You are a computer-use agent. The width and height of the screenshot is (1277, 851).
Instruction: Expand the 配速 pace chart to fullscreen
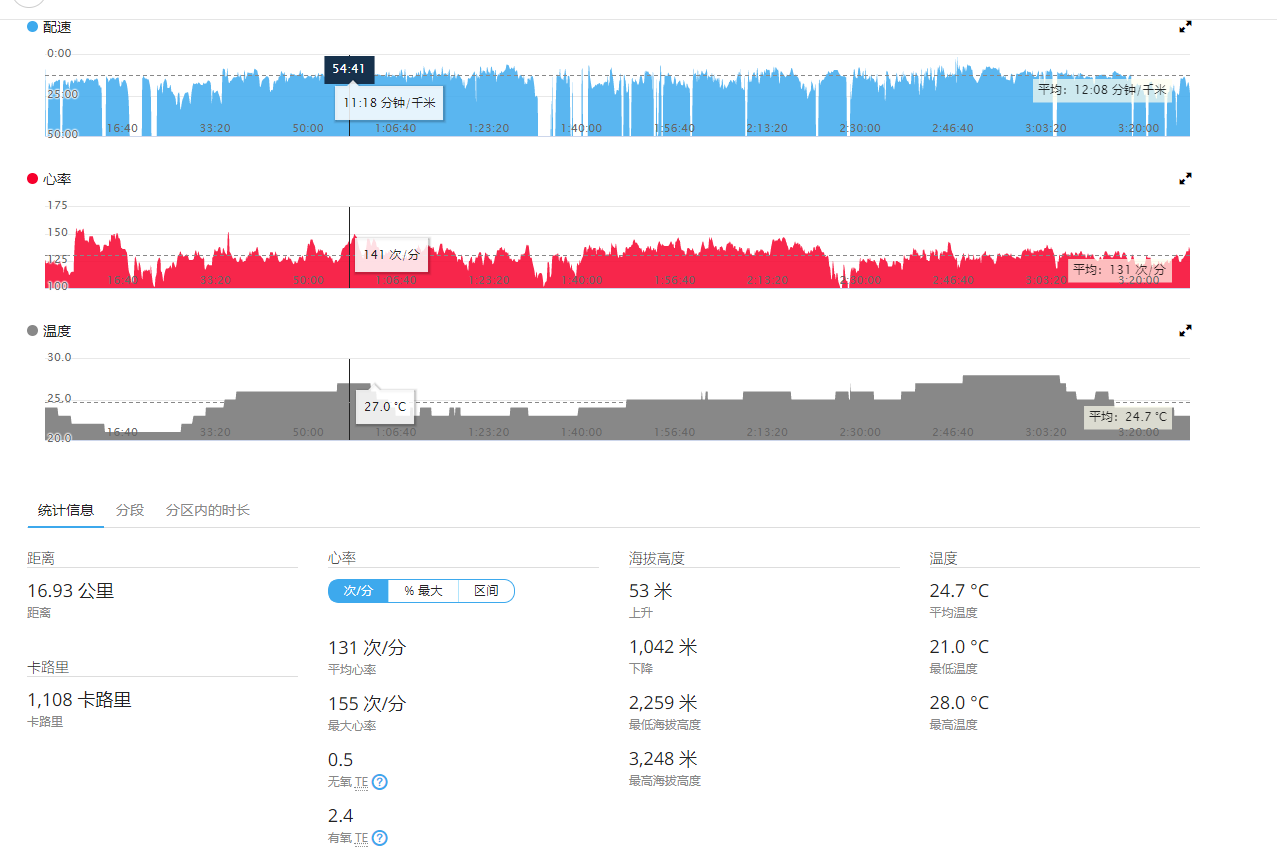tap(1185, 27)
